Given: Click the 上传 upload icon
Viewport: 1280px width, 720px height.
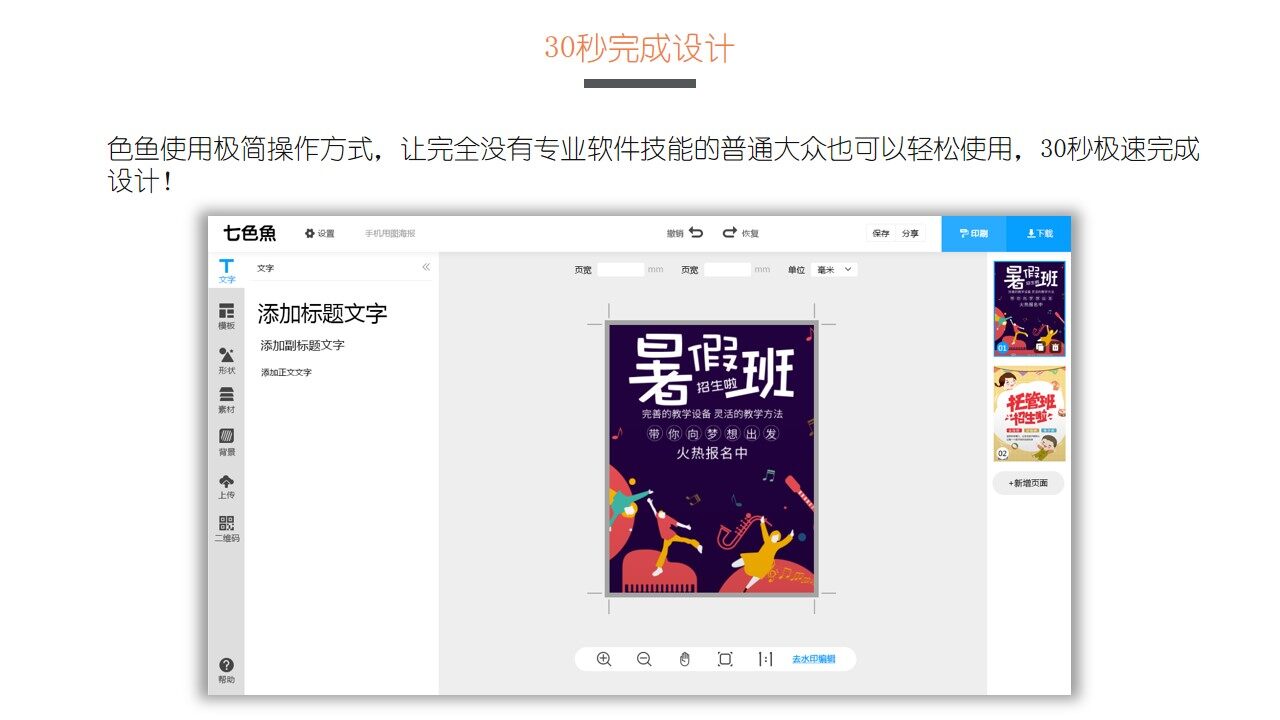Looking at the screenshot, I should [x=227, y=486].
